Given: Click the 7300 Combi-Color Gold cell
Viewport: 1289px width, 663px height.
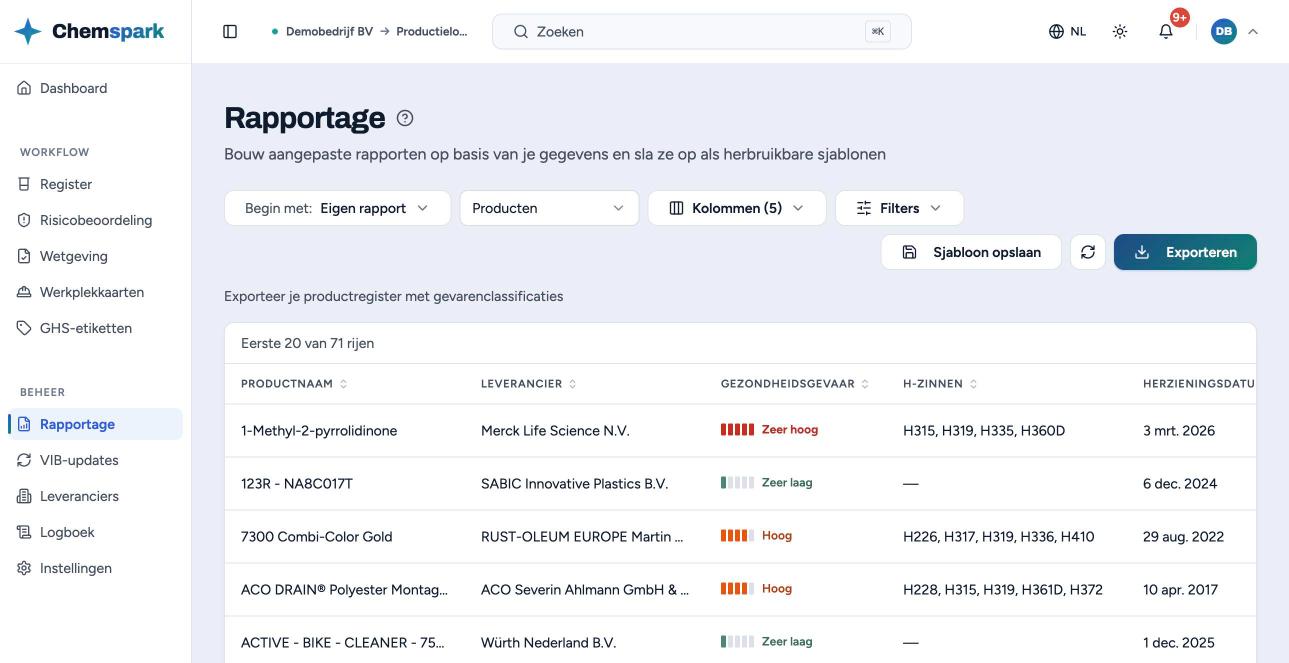Looking at the screenshot, I should point(317,537).
